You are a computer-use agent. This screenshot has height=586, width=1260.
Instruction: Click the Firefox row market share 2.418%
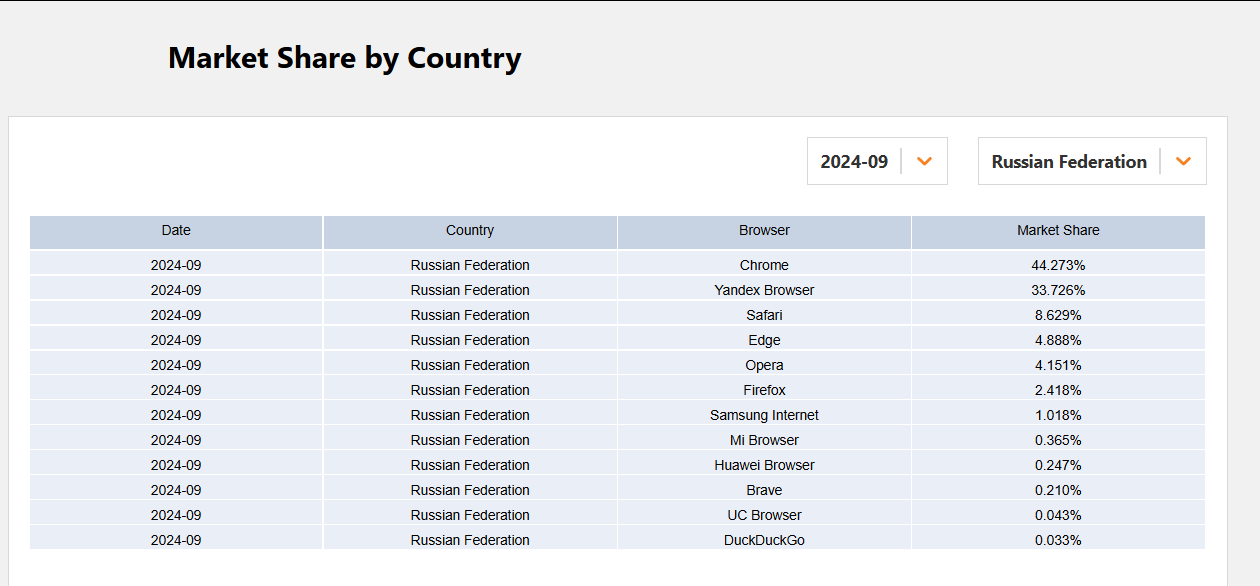pos(1058,390)
